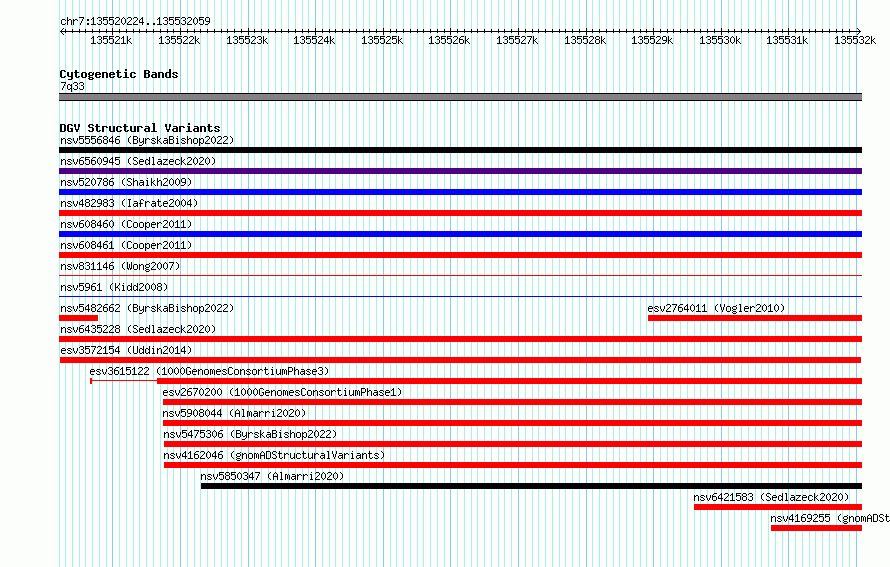Click the nsv5908044 (Almarri2020) label
Image resolution: width=890 pixels, height=567 pixels.
point(234,413)
